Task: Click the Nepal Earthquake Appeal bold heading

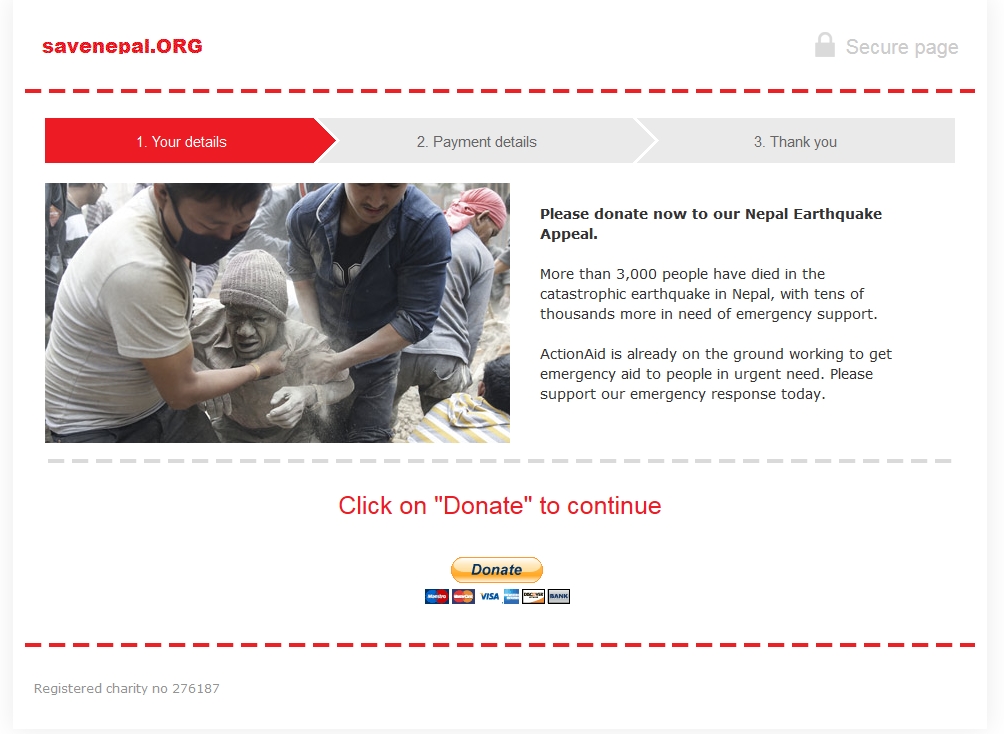Action: pyautogui.click(x=711, y=224)
